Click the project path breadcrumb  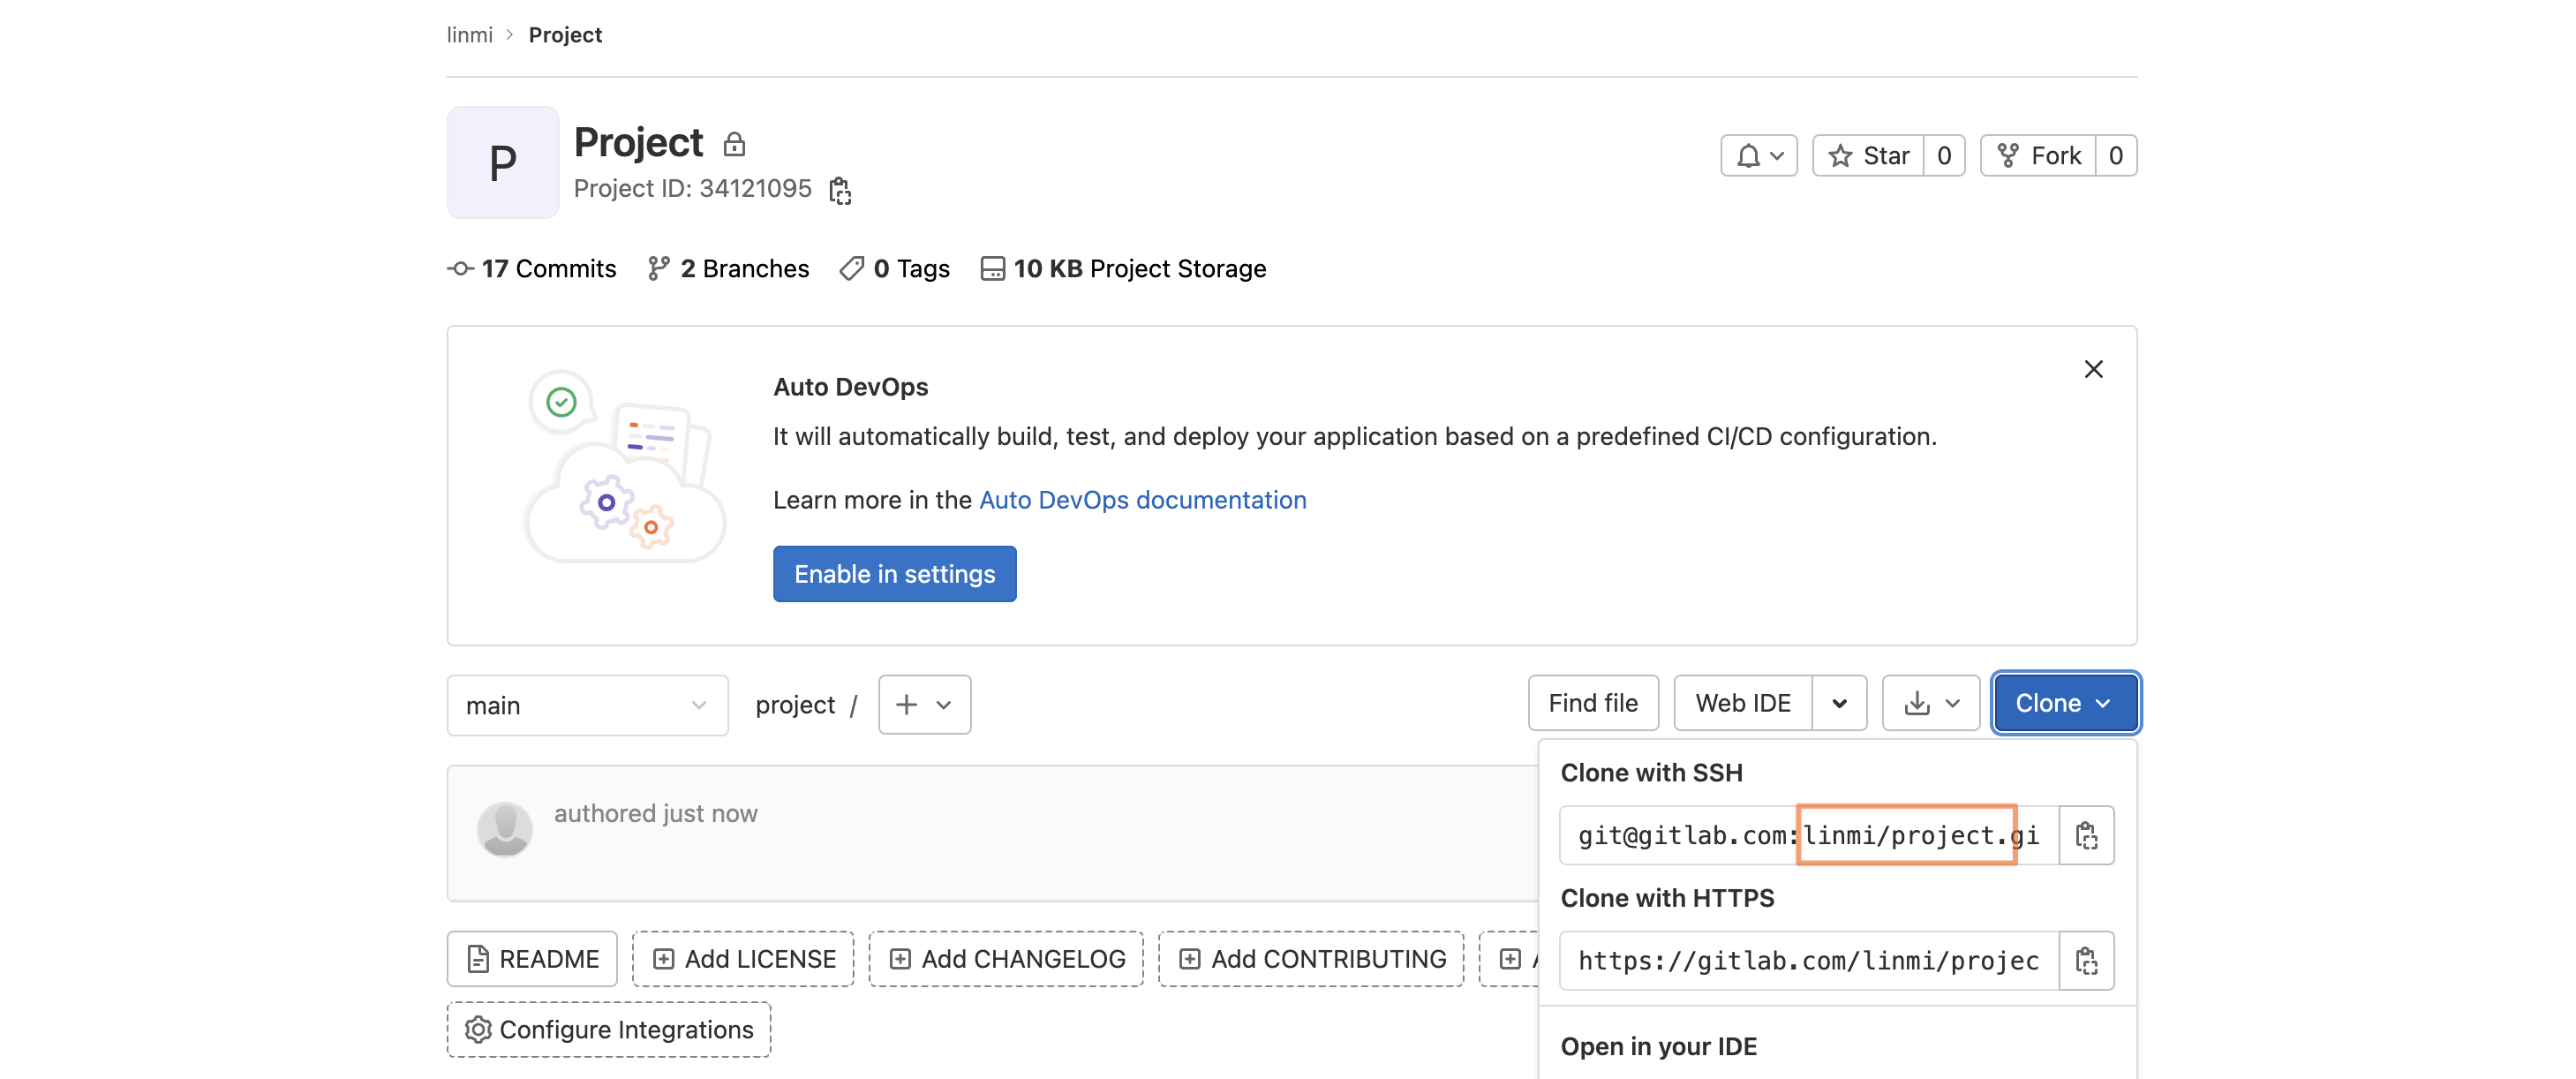point(795,705)
